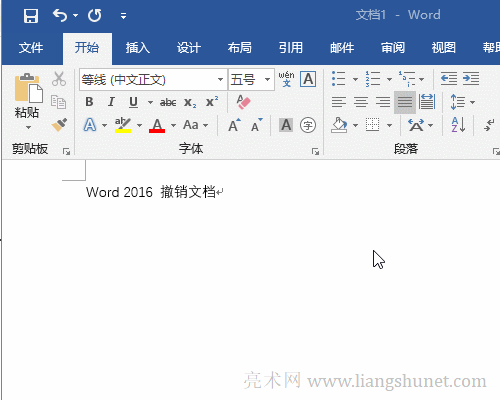Click the Save icon in Quick Access Toolbar
Screen dimensions: 500x400
click(31, 15)
